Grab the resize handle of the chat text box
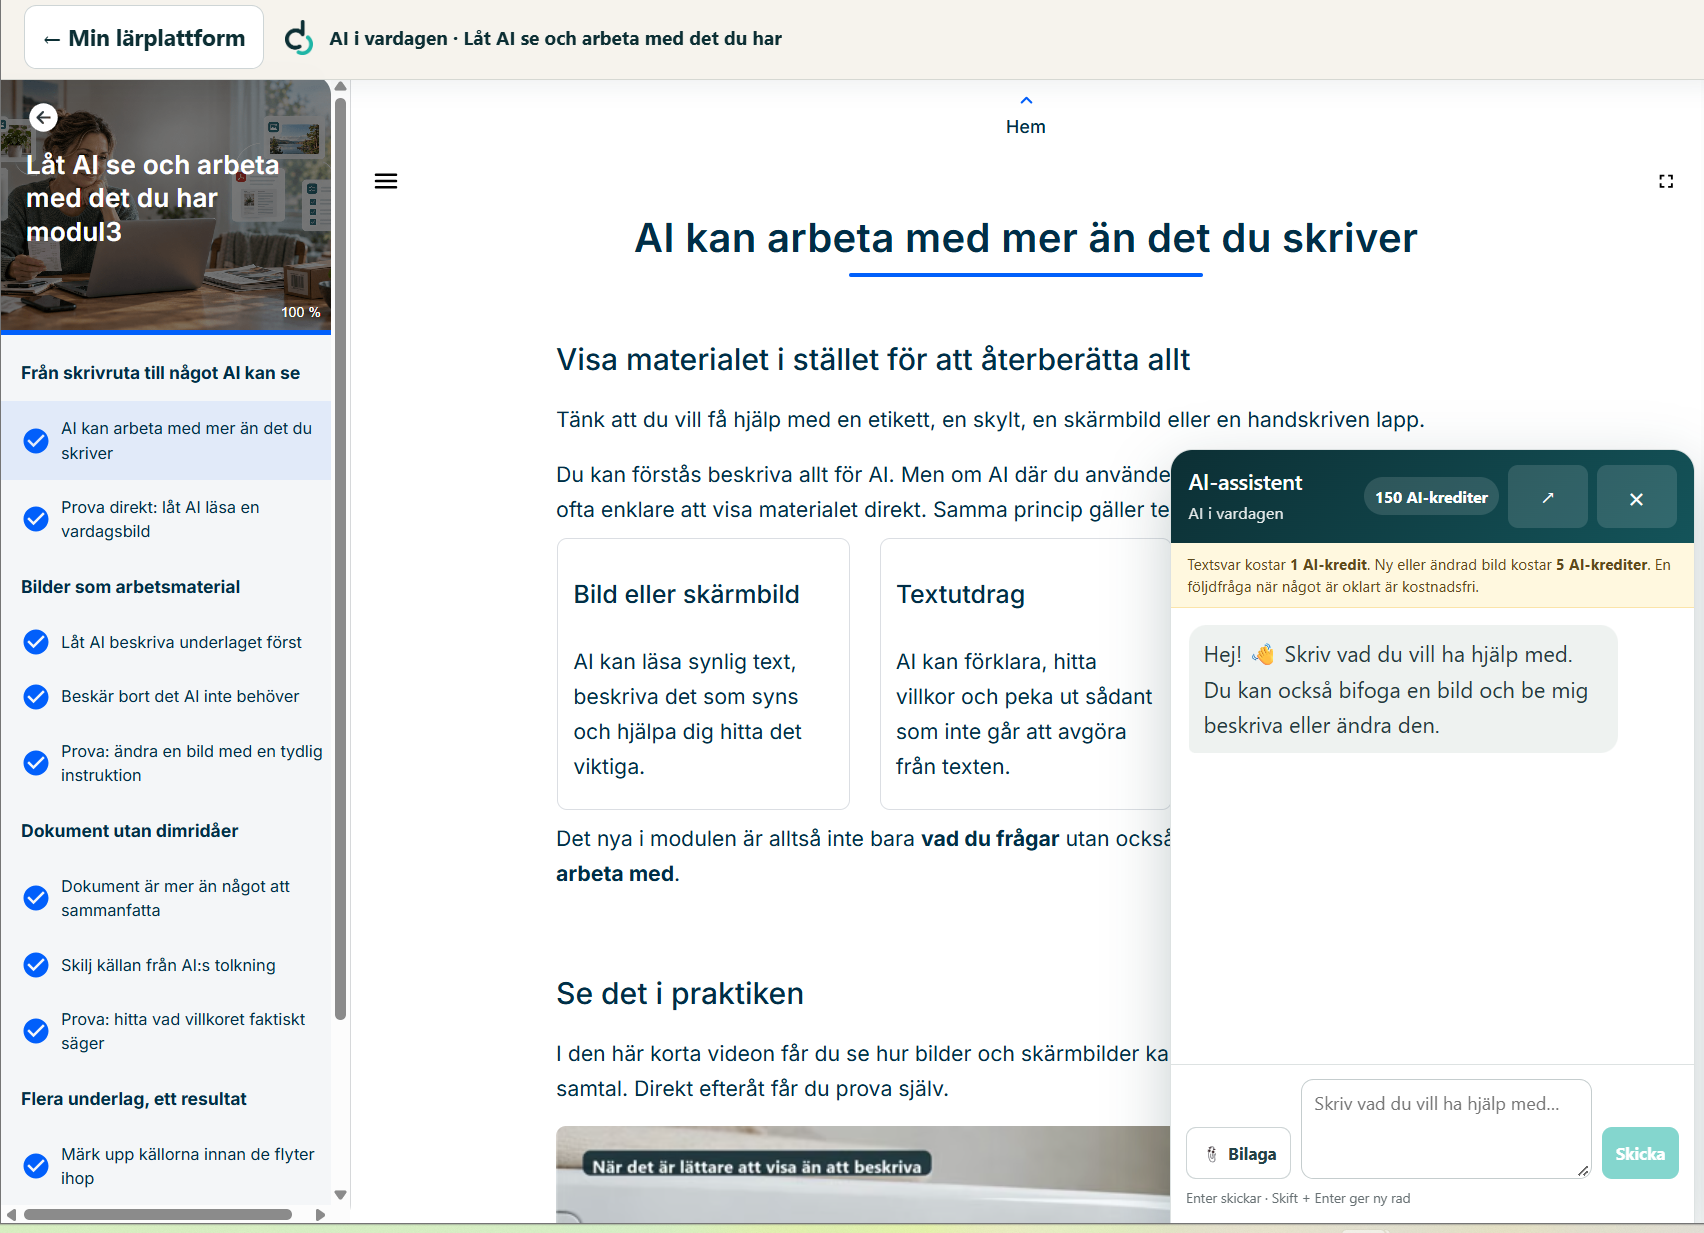The image size is (1704, 1233). click(x=1582, y=1170)
